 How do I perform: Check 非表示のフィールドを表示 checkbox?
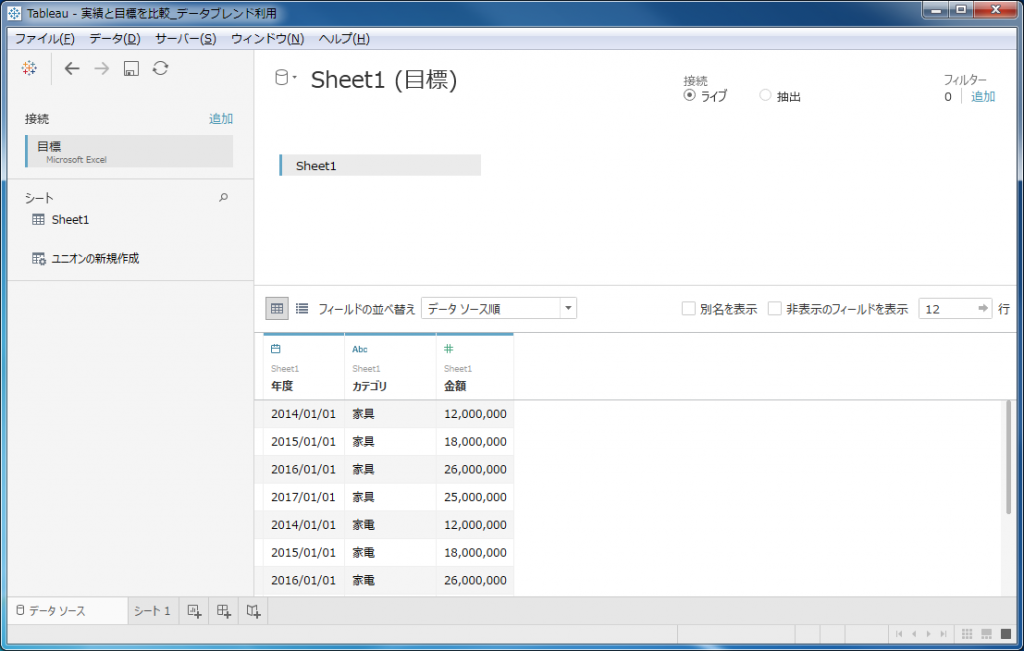tap(774, 309)
